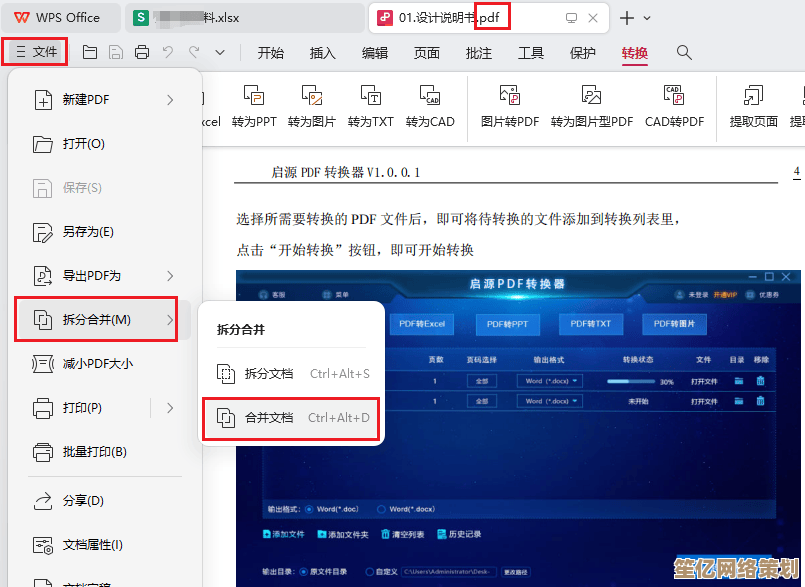
Task: Click the folder icon in 未开始 row
Action: point(739,401)
